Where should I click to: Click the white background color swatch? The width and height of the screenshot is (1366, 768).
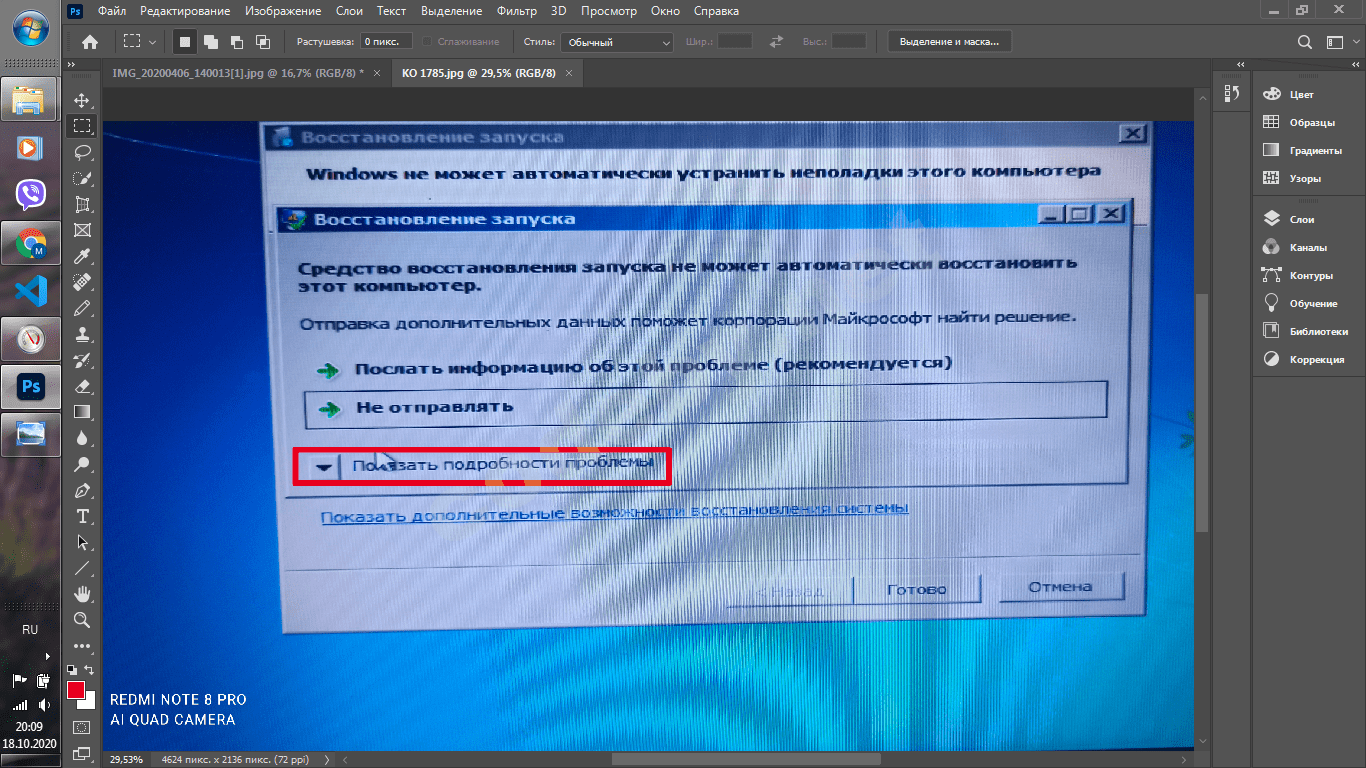pos(90,702)
